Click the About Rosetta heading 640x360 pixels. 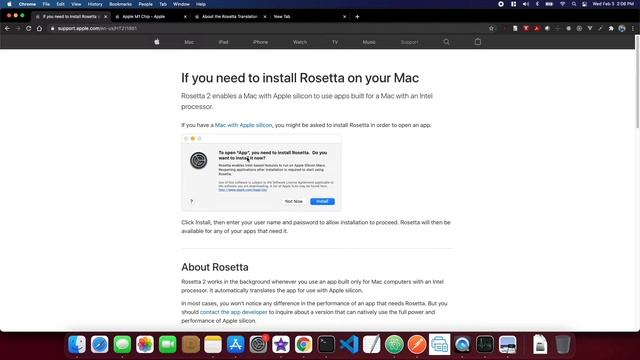[215, 267]
